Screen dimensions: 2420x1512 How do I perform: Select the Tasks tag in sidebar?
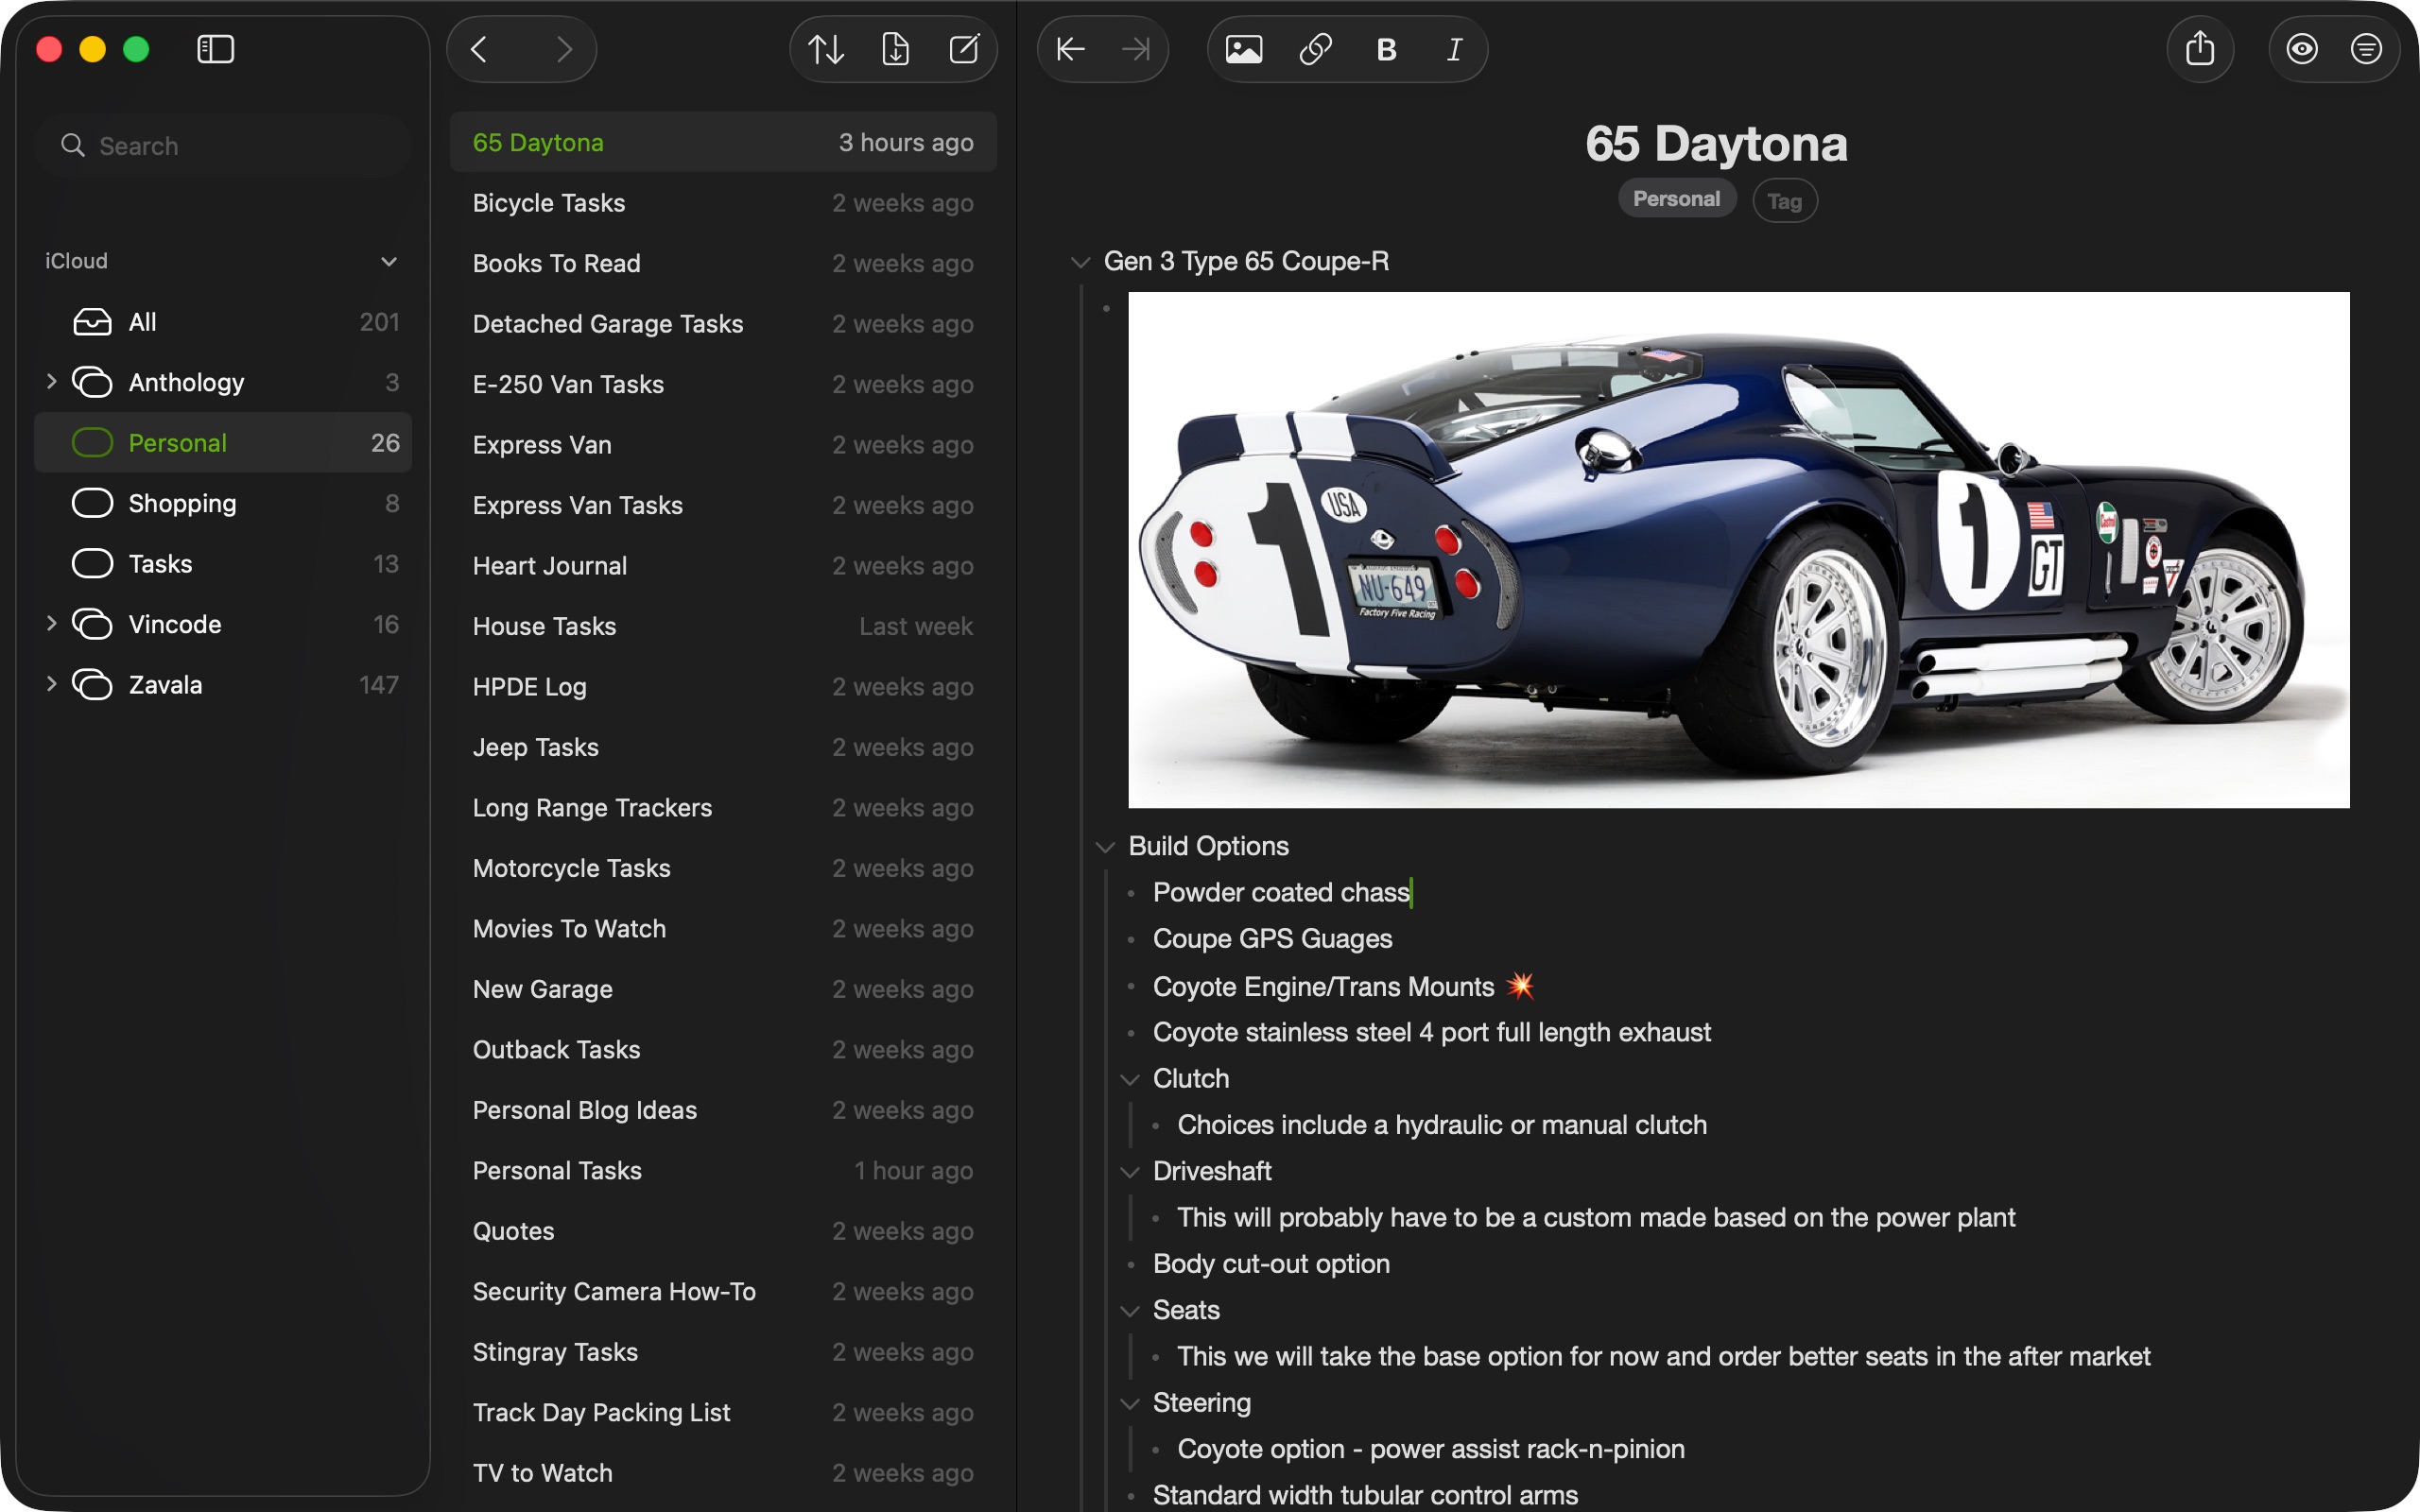click(x=223, y=564)
